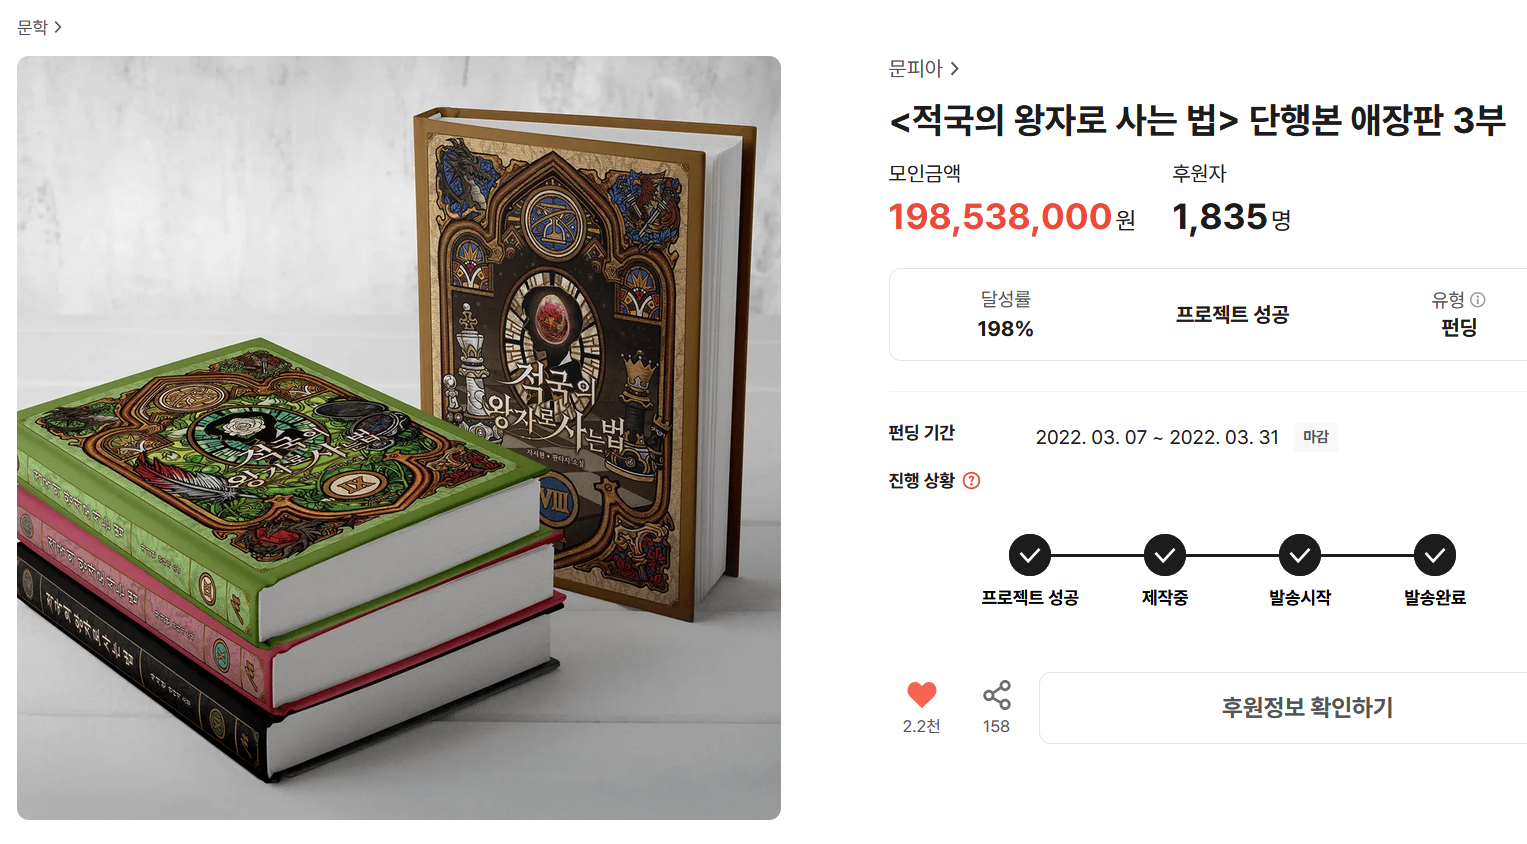Click the 프로젝트 성공 checkmark circle
Viewport: 1527px width, 844px height.
1029,555
